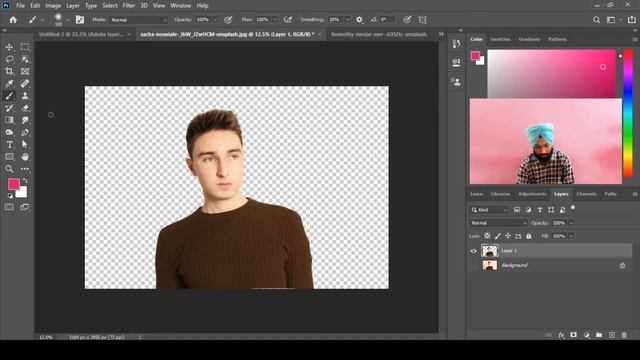Image resolution: width=640 pixels, height=360 pixels.
Task: Open the layer Kind filter dropdown
Action: point(489,210)
